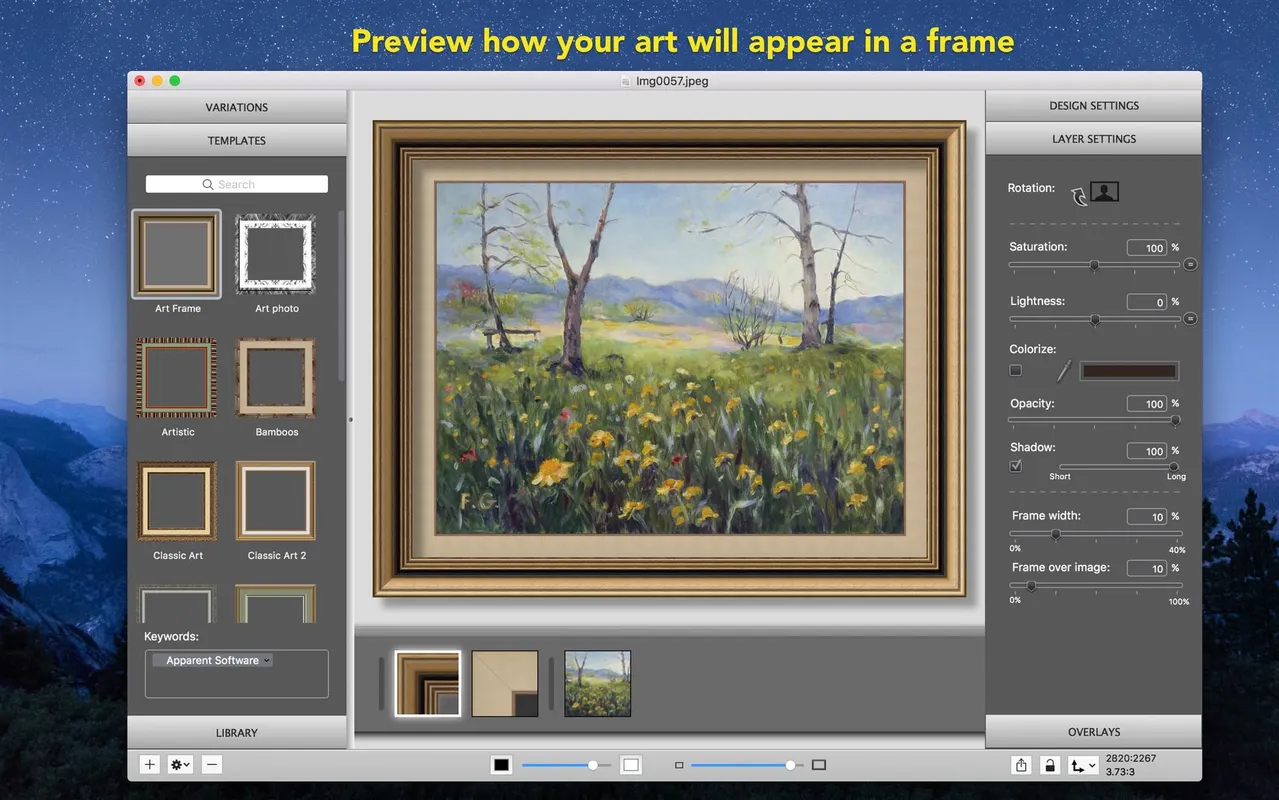Open the share/export icon in the status bar

pos(1021,764)
